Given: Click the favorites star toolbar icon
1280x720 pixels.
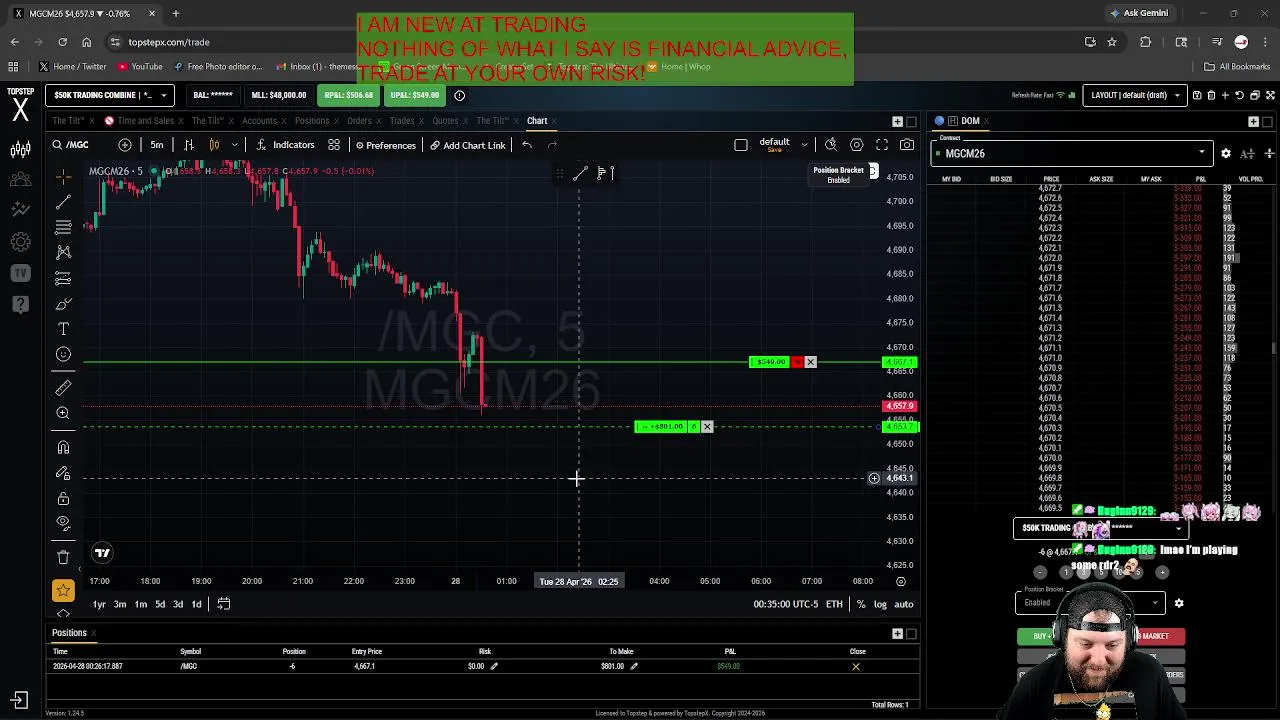Looking at the screenshot, I should pyautogui.click(x=63, y=591).
